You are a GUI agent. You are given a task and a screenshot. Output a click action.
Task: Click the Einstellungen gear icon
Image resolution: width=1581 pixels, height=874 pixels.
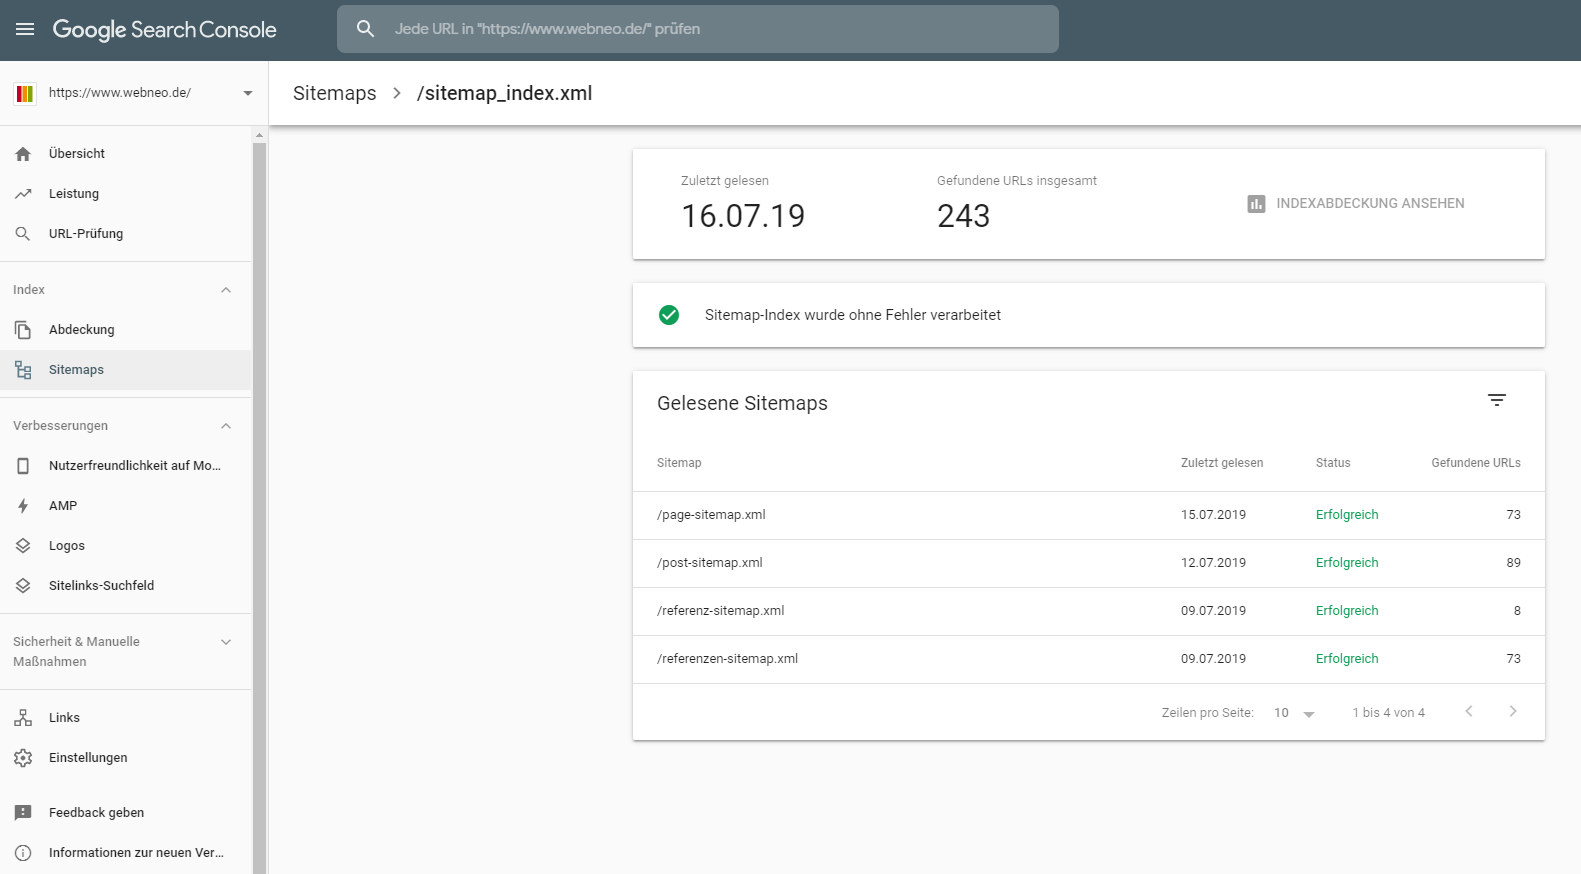[x=23, y=758]
